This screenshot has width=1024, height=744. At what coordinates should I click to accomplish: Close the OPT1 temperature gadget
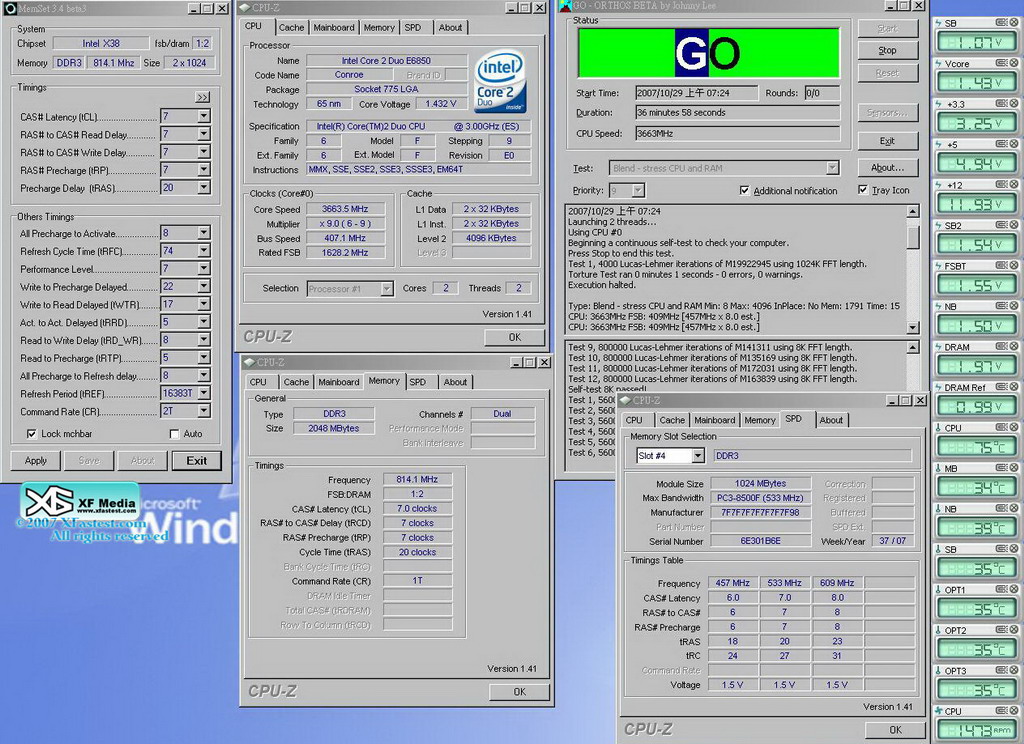pyautogui.click(x=1015, y=590)
